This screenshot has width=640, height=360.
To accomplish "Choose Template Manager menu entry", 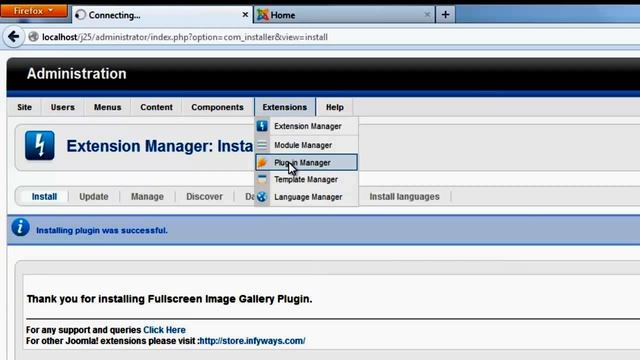I will point(307,179).
